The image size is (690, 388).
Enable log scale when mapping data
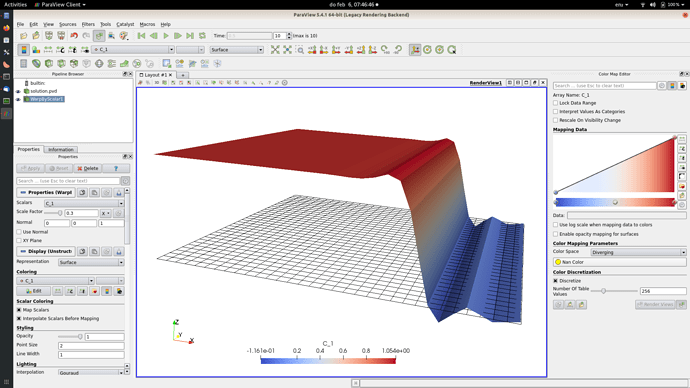[x=555, y=225]
